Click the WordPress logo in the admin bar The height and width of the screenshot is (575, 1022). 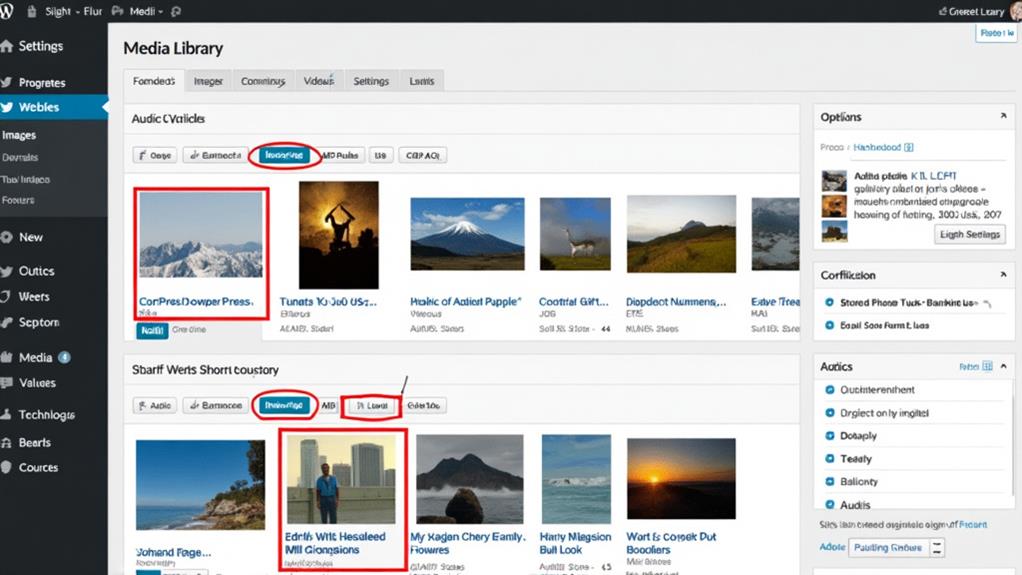[6, 10]
